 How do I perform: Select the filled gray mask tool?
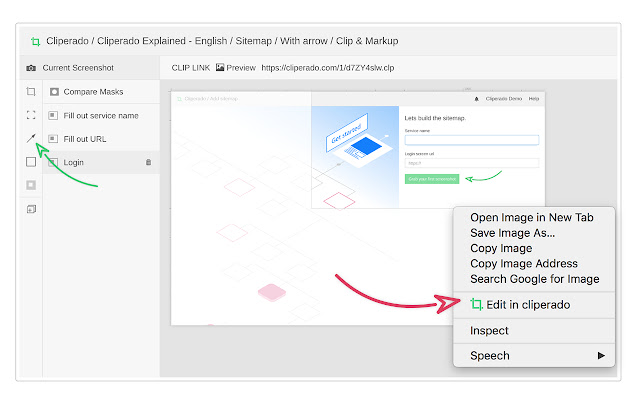click(31, 185)
